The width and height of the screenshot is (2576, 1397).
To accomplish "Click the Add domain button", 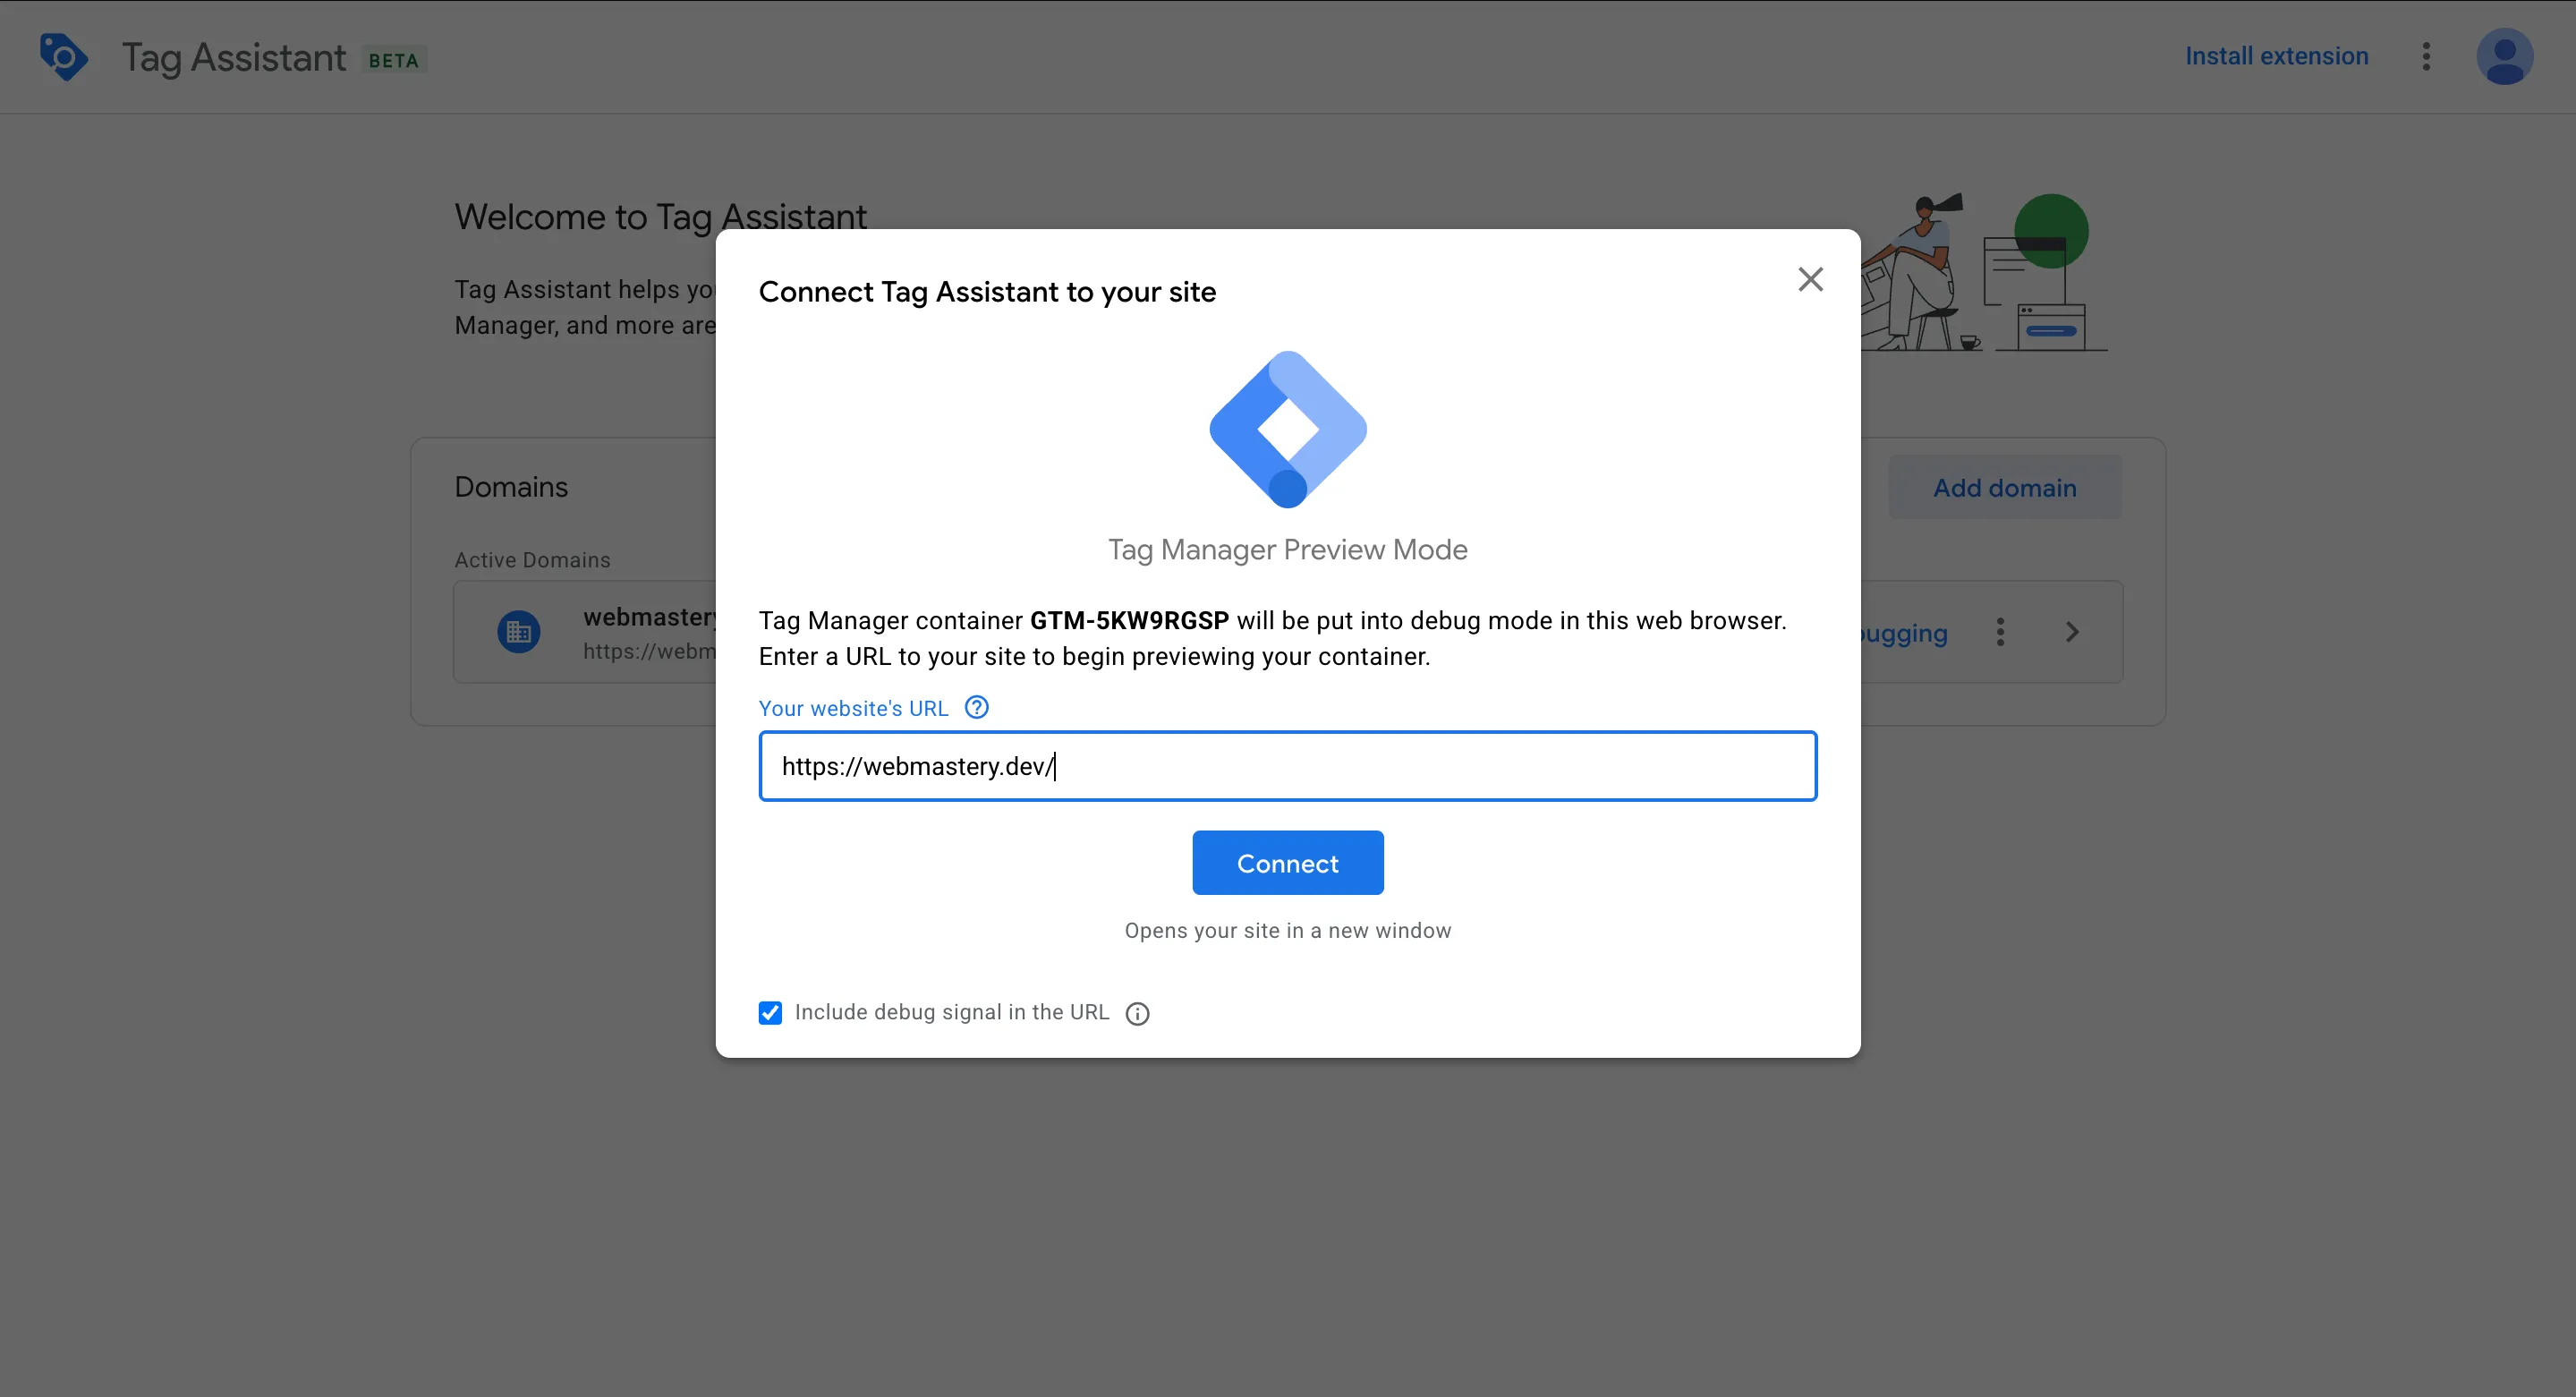I will (x=2004, y=487).
